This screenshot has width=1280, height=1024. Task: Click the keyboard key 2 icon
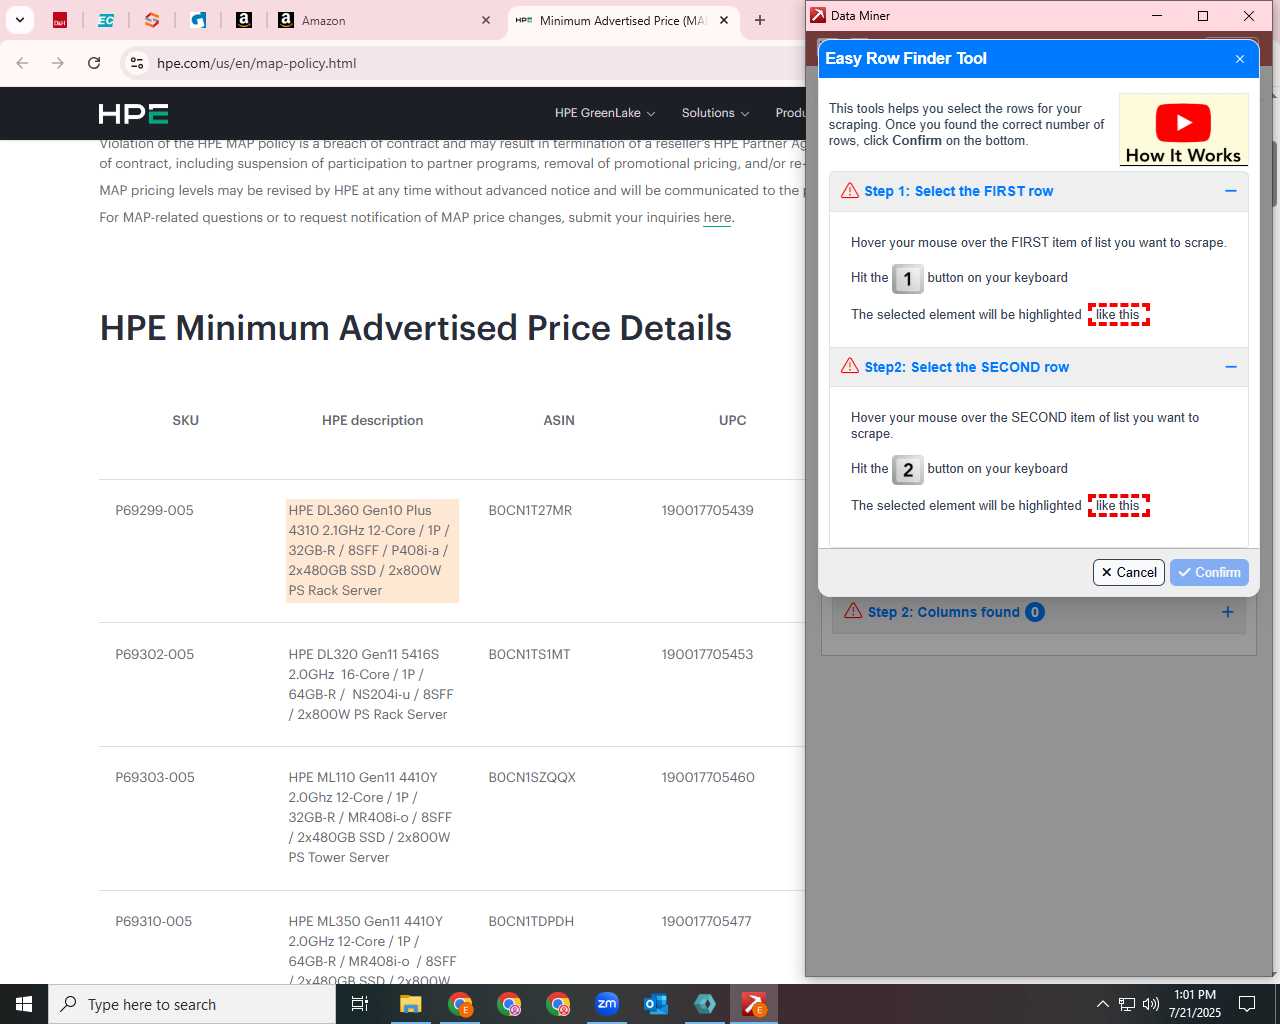point(908,470)
